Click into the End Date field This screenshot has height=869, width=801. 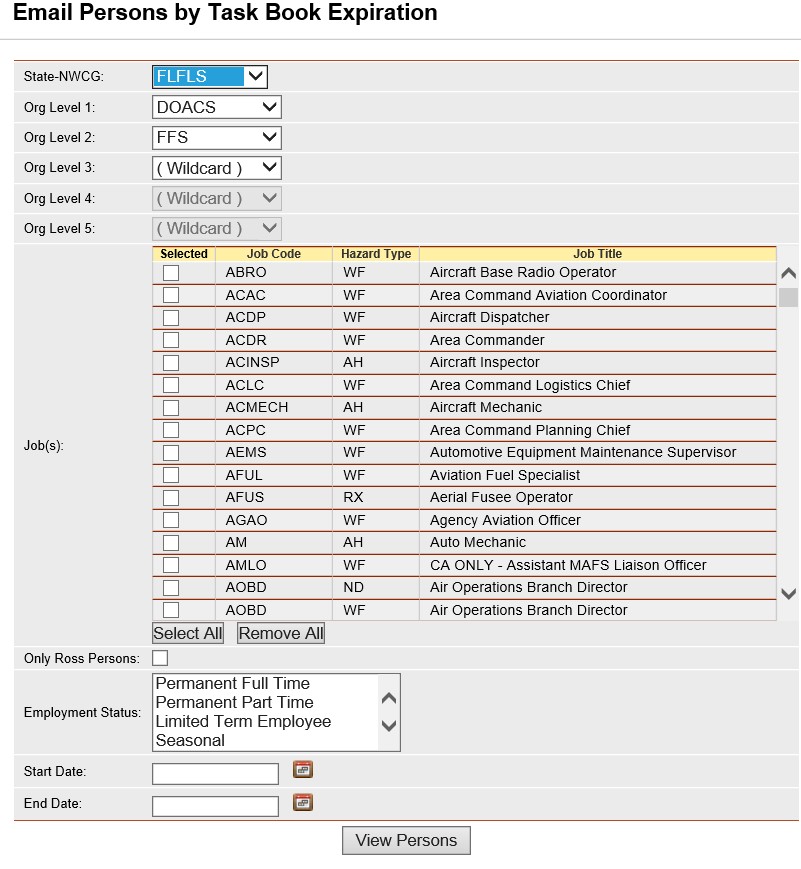point(216,806)
